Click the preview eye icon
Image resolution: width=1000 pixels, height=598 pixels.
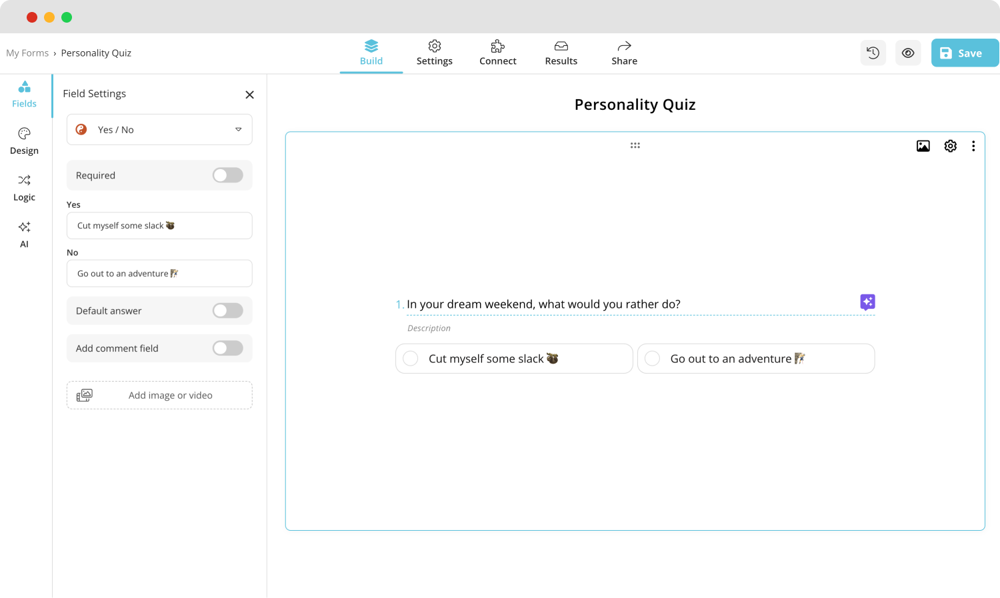click(908, 52)
